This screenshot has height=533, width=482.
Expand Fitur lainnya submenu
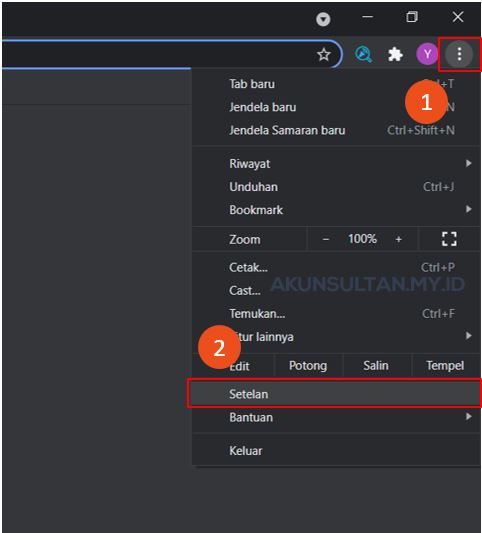click(x=336, y=337)
